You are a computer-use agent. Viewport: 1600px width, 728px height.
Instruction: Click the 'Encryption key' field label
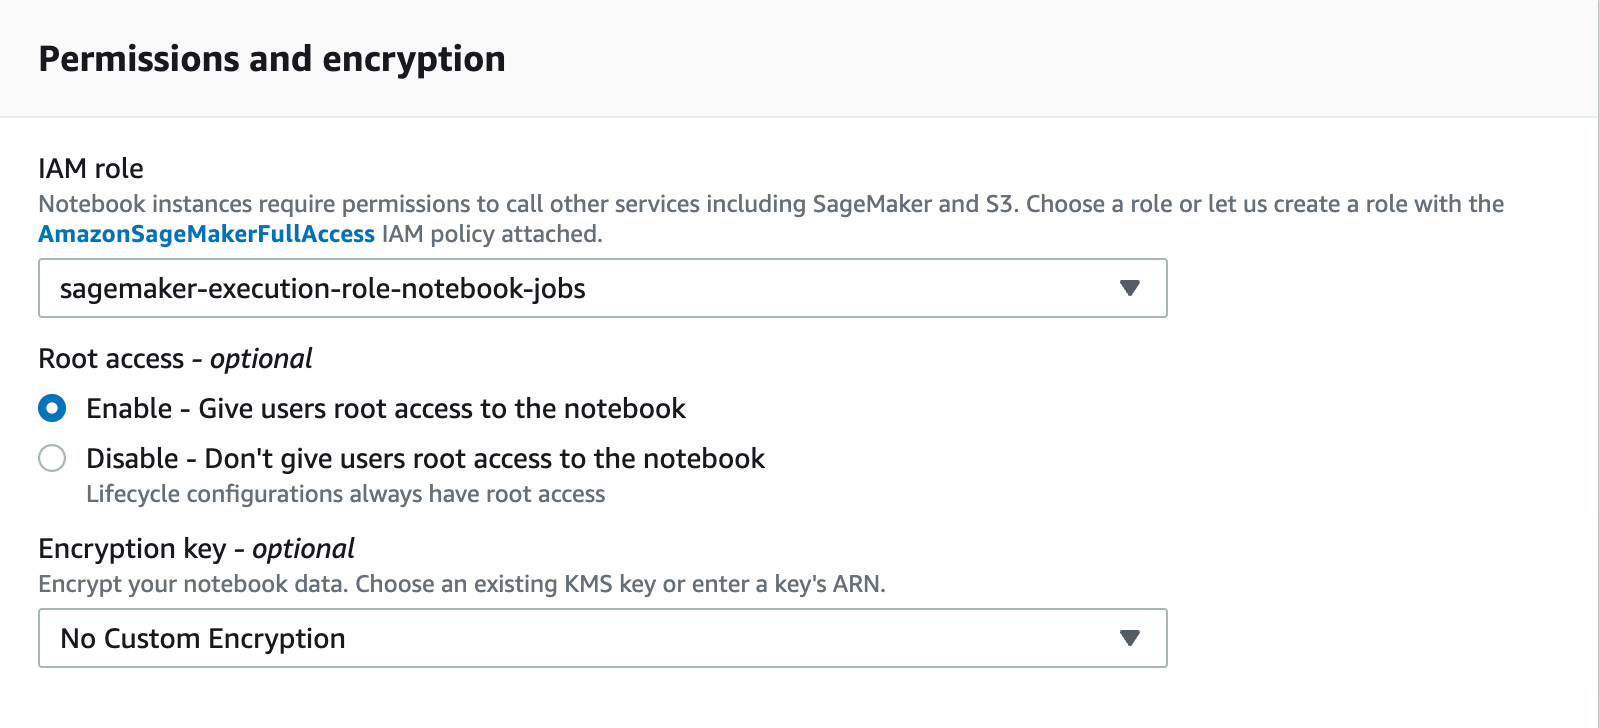pyautogui.click(x=132, y=548)
